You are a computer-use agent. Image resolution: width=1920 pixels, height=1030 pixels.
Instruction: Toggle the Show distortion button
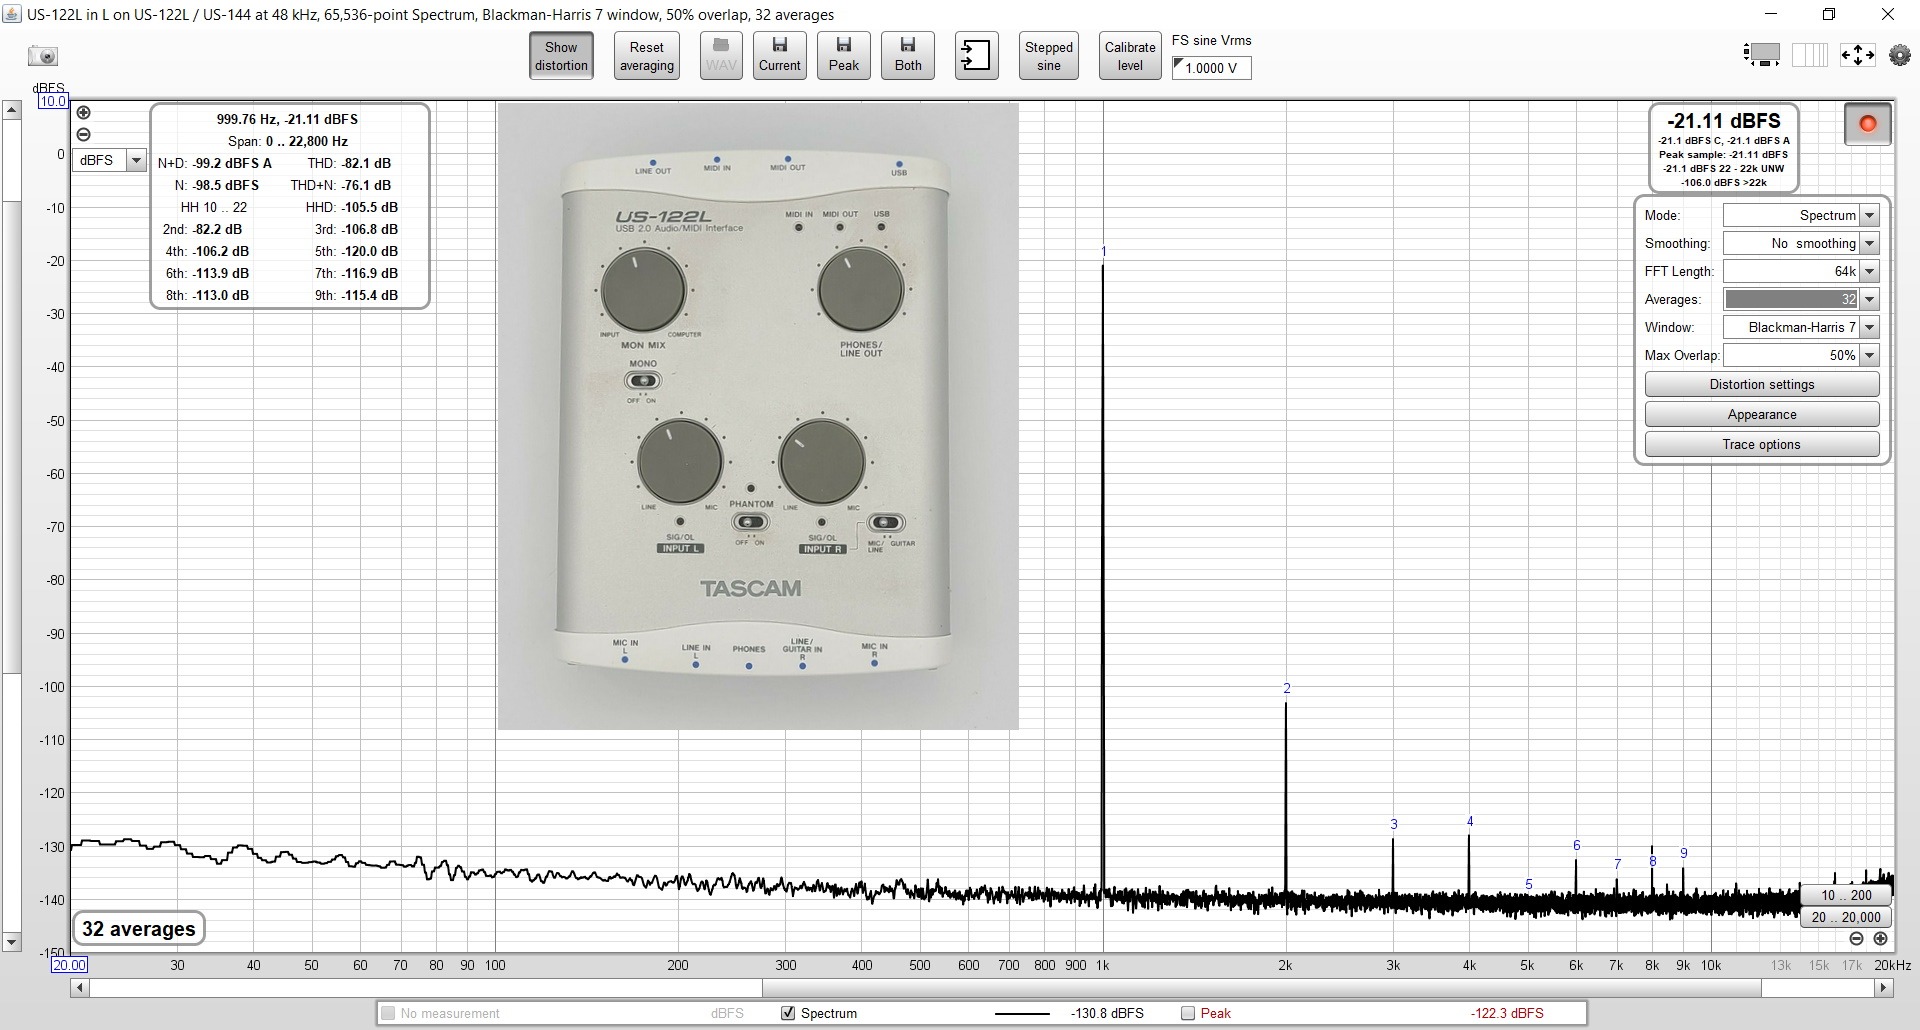(561, 56)
